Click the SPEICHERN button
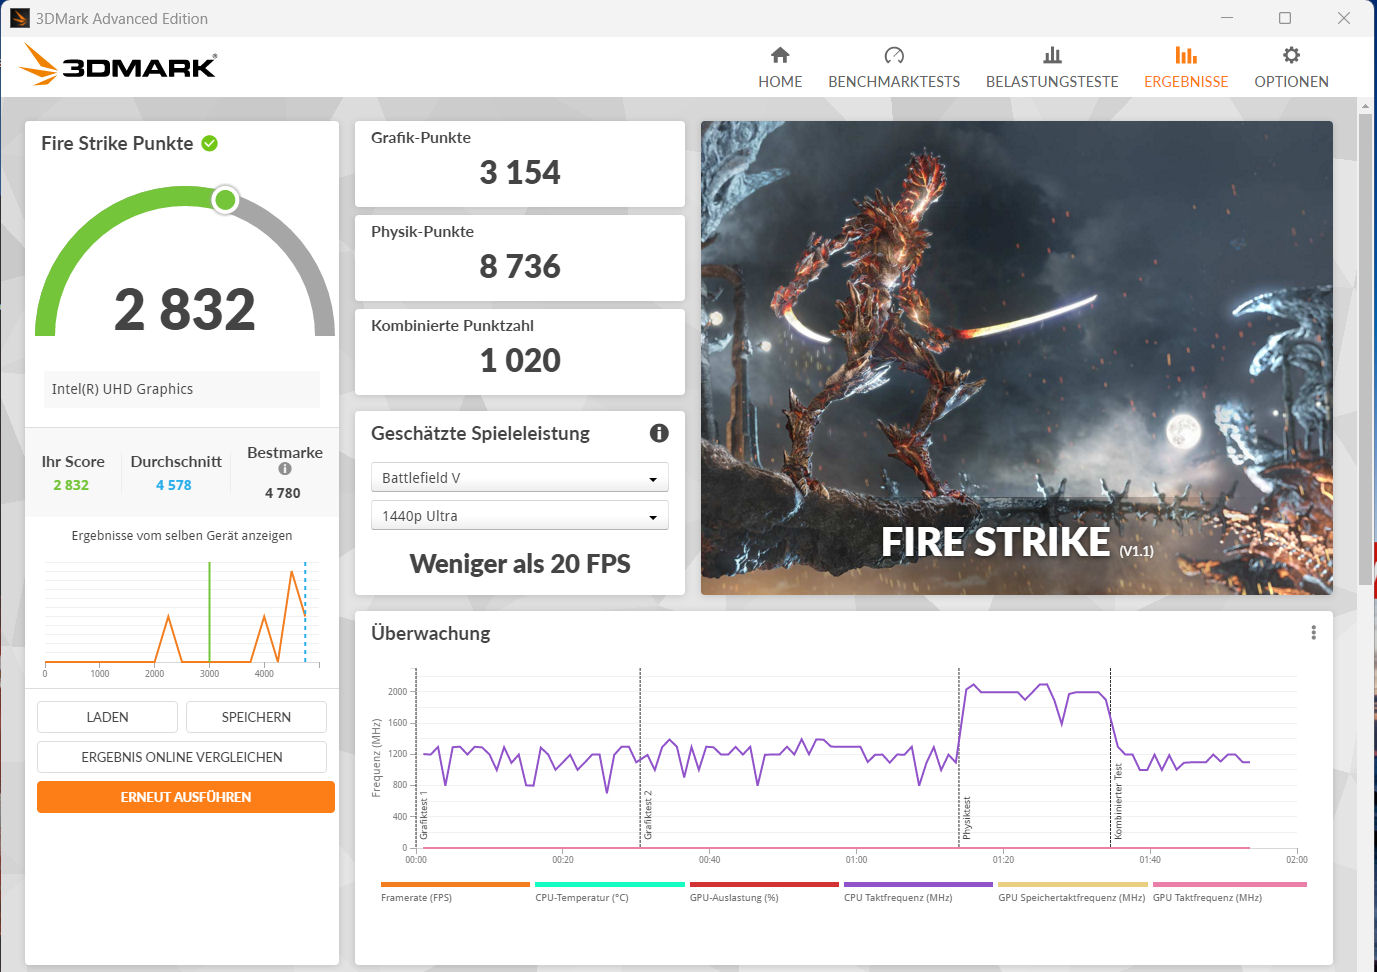Viewport: 1377px width, 972px height. click(x=256, y=717)
